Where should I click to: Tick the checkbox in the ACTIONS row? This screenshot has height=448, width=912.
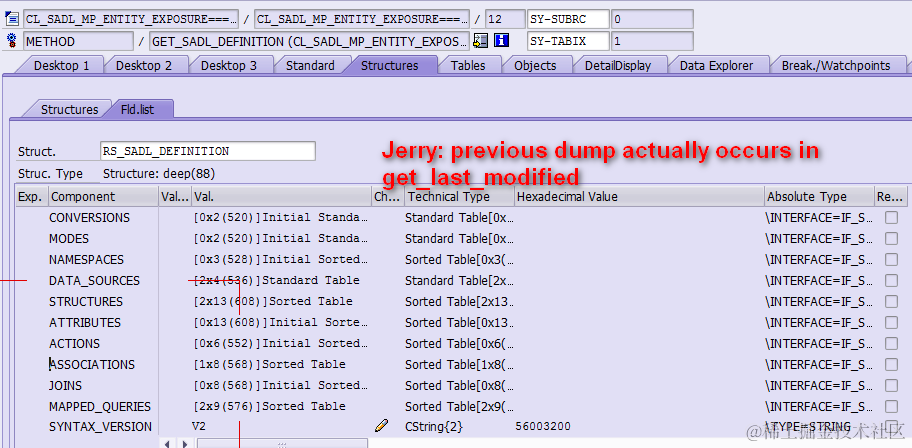891,343
